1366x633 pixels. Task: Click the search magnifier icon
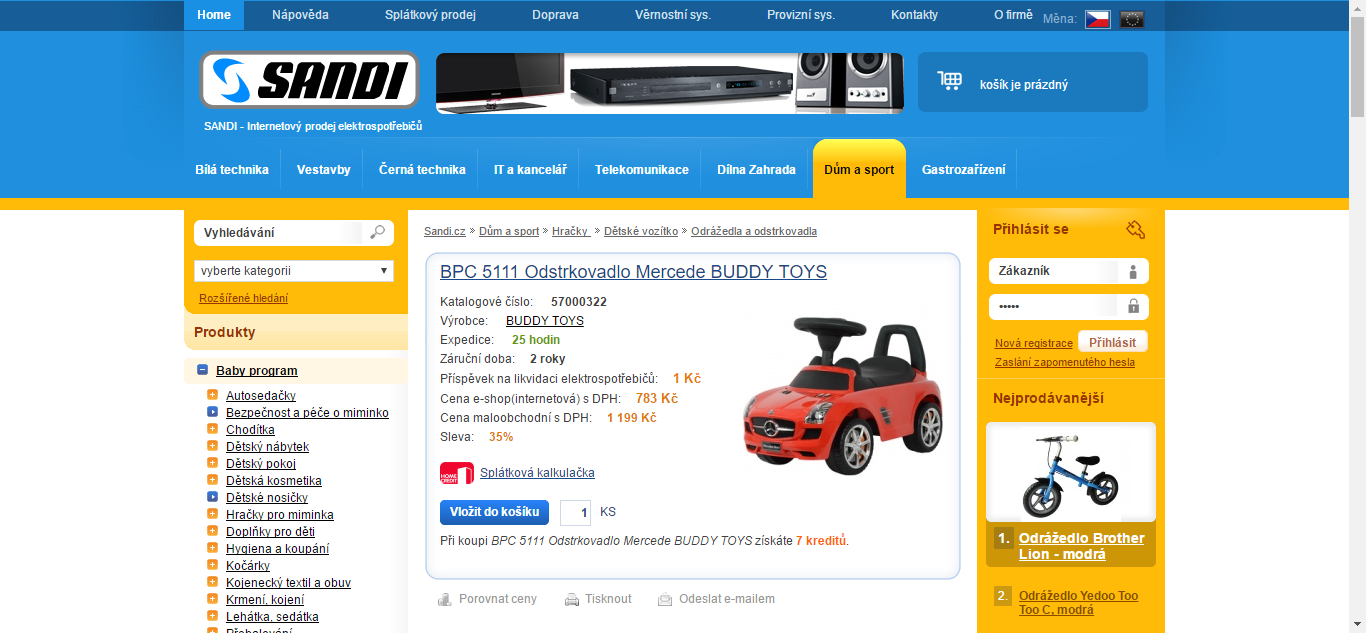coord(377,232)
